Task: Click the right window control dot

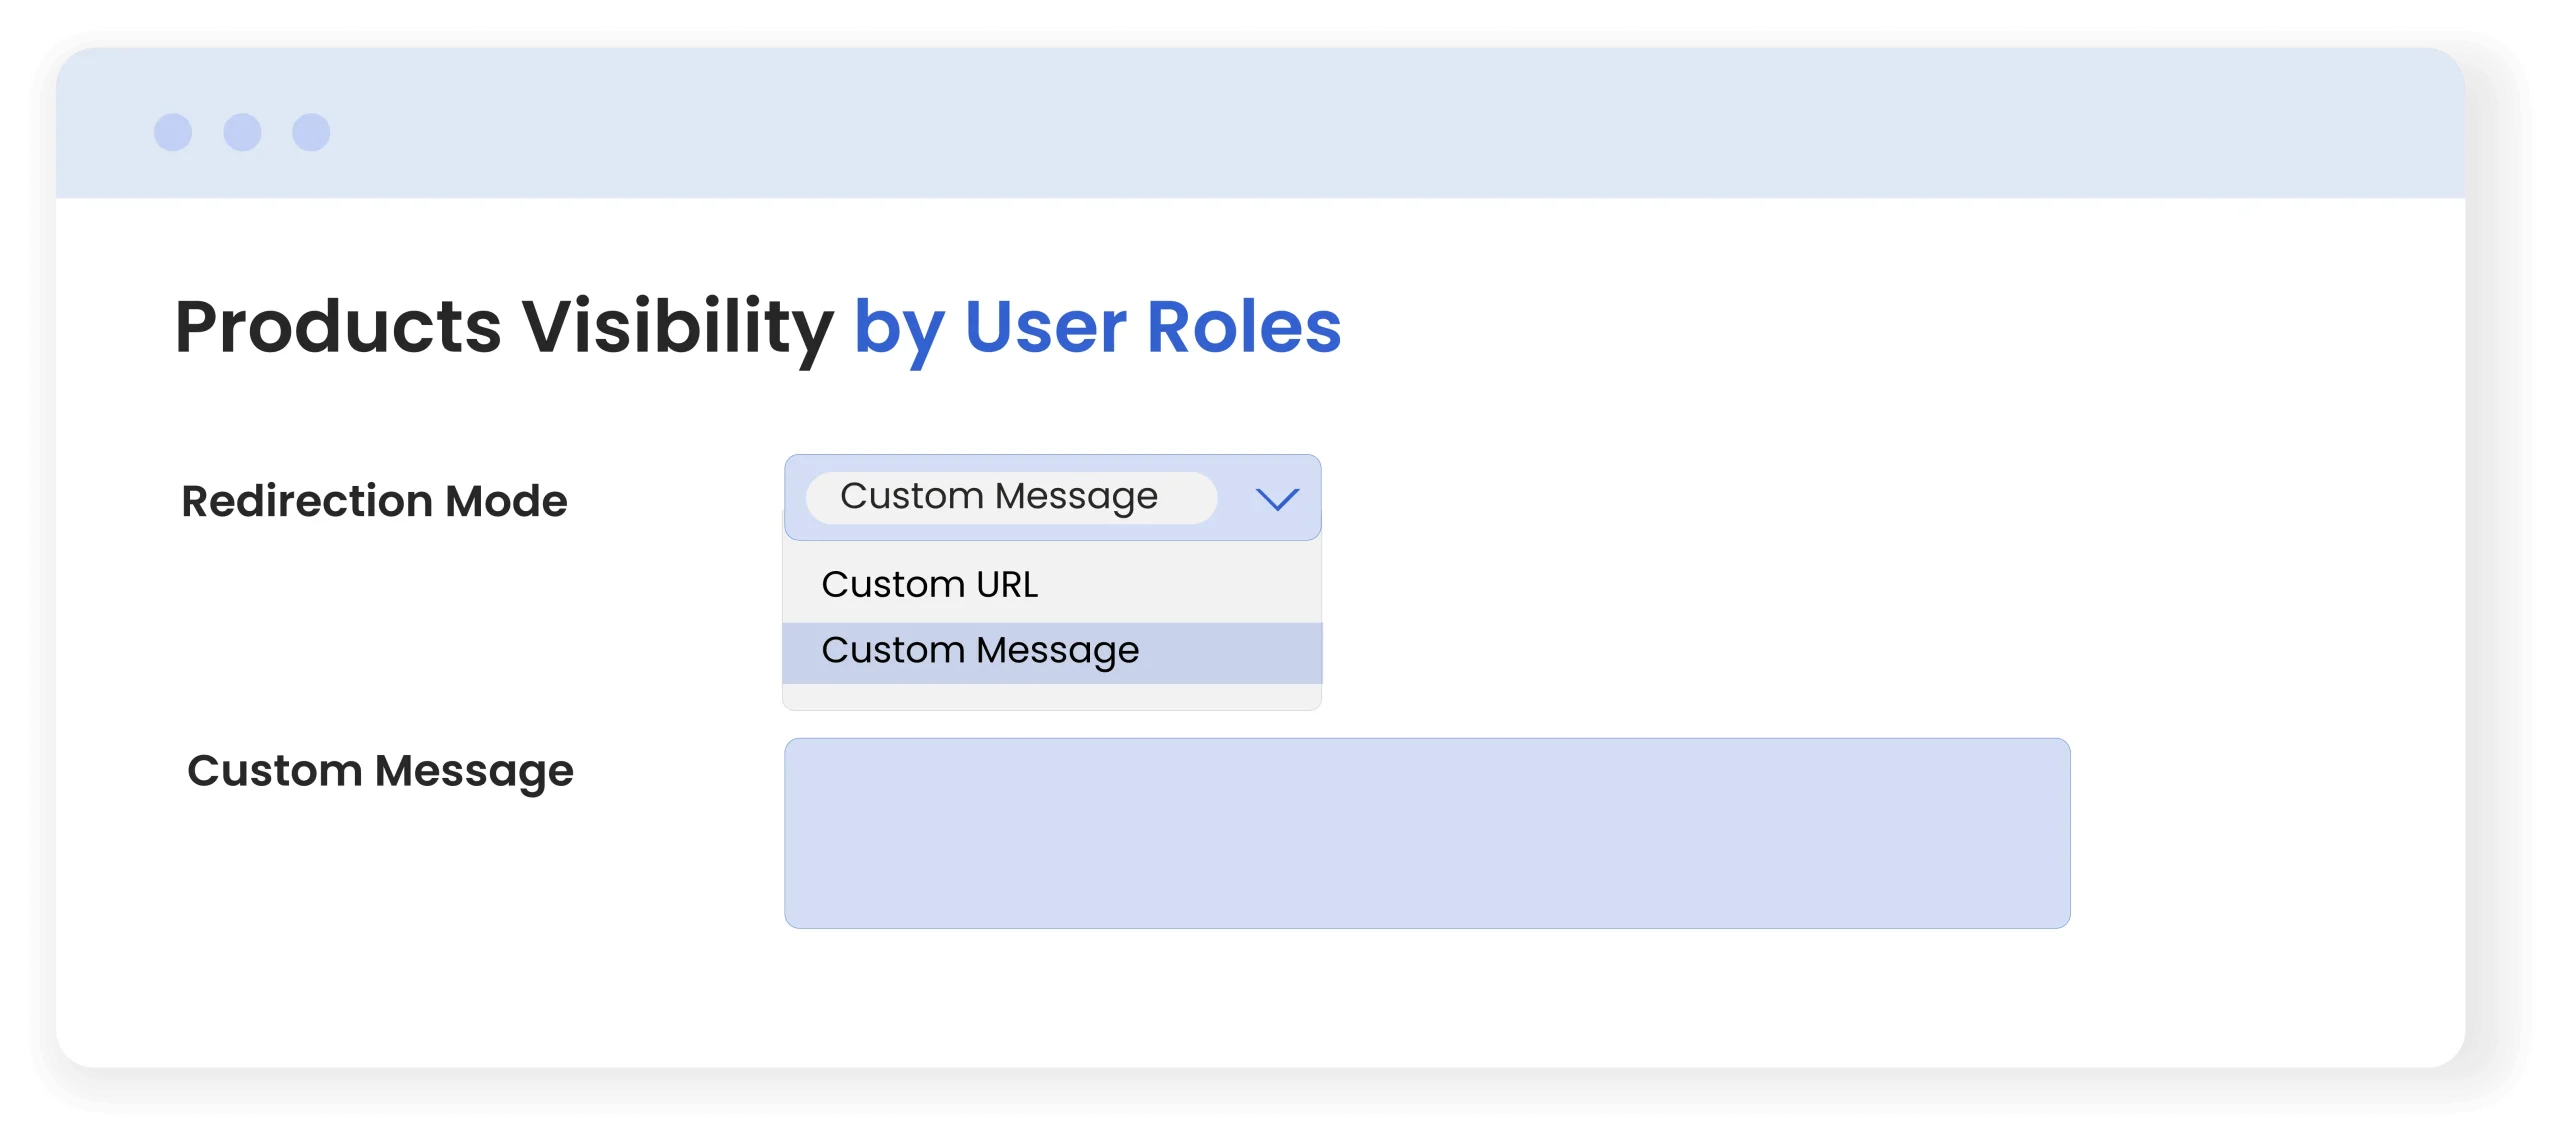Action: coord(311,132)
